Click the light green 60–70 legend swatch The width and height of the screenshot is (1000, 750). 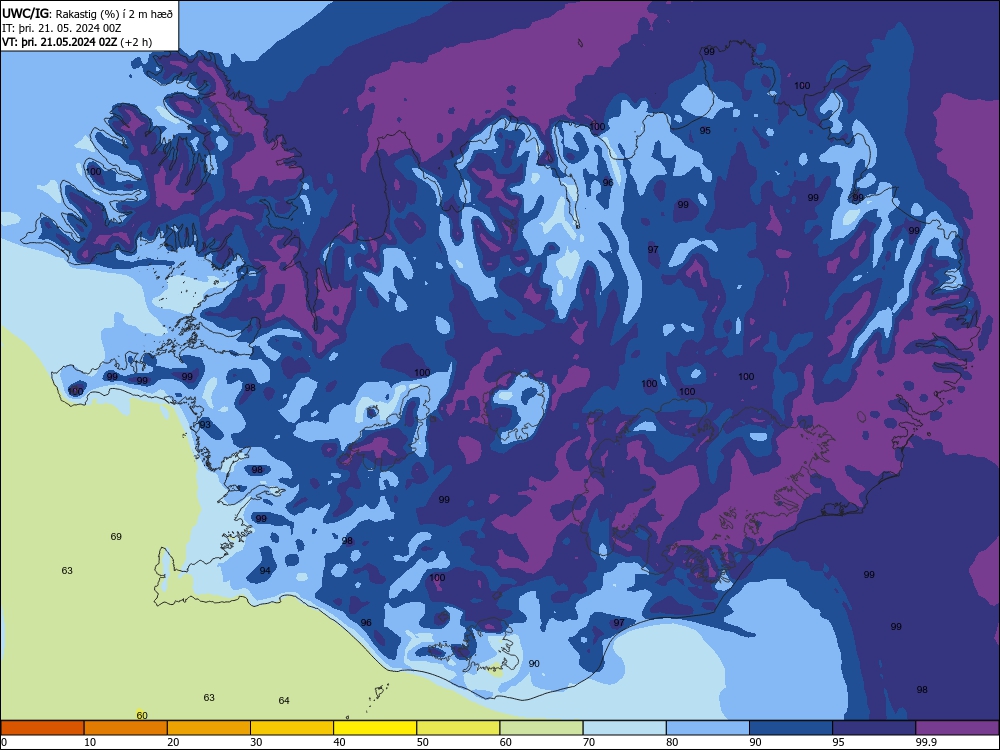pyautogui.click(x=541, y=728)
